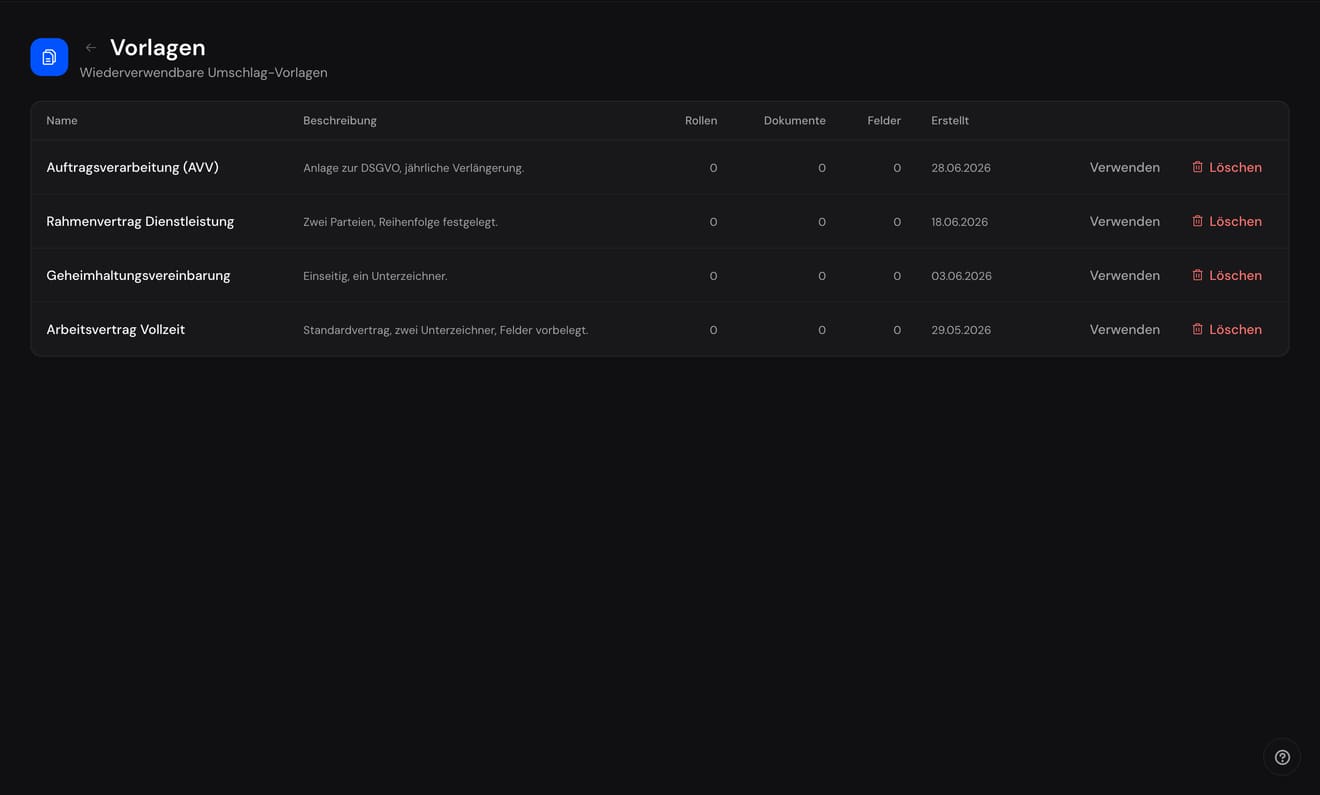The width and height of the screenshot is (1320, 795).
Task: Select Löschen label for Auftragsverarbeitung (AVV)
Action: coord(1235,167)
